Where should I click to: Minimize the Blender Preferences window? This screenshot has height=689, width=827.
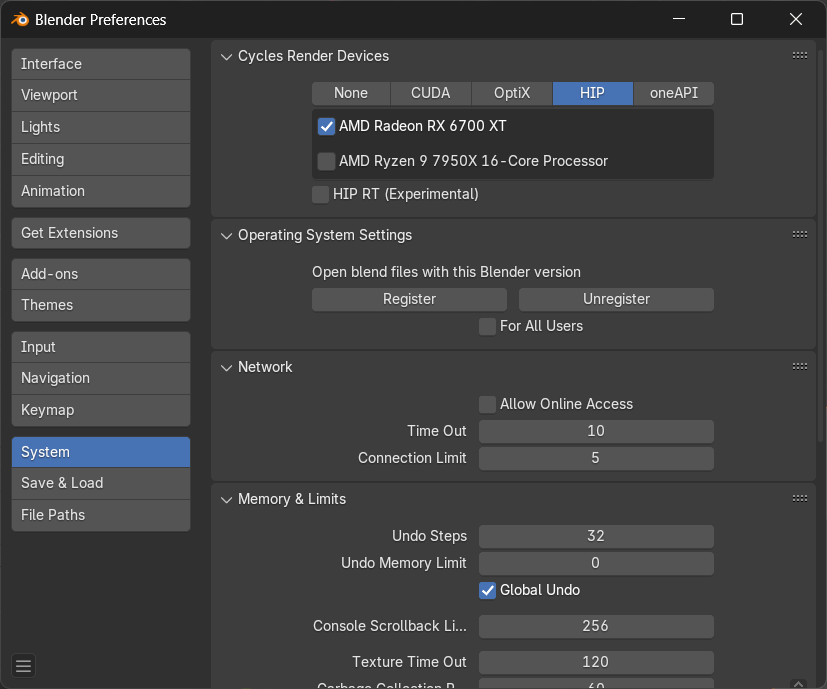tap(679, 19)
